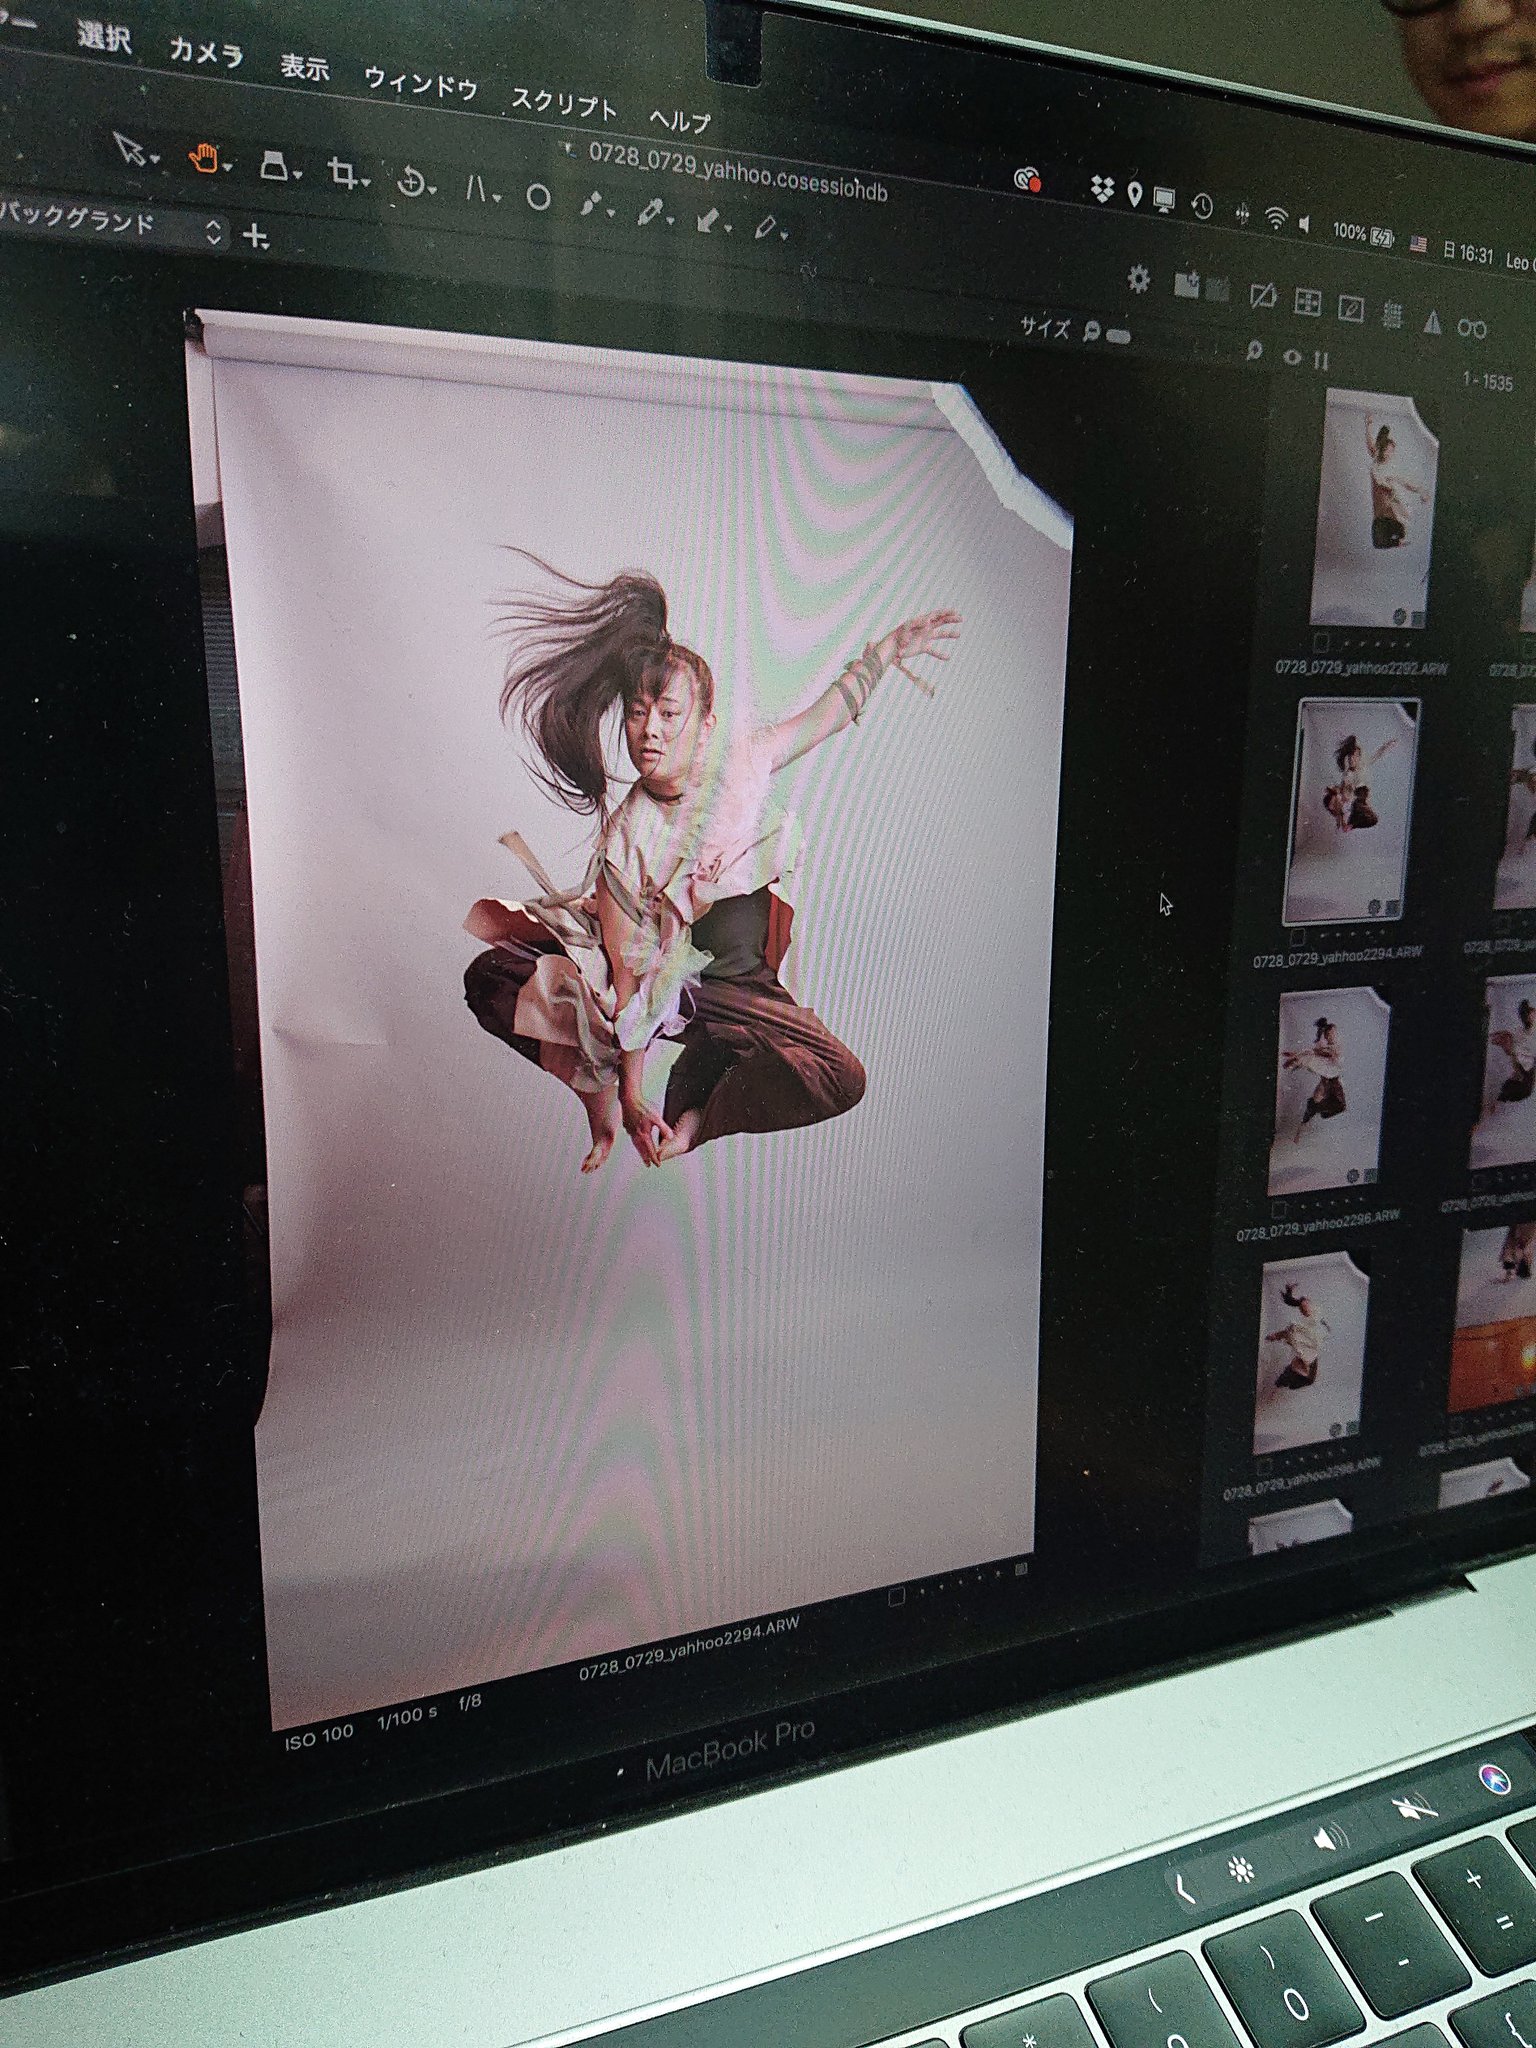Expand the Touch Bar control strip chevron
This screenshot has width=1536, height=2048.
point(1185,1890)
